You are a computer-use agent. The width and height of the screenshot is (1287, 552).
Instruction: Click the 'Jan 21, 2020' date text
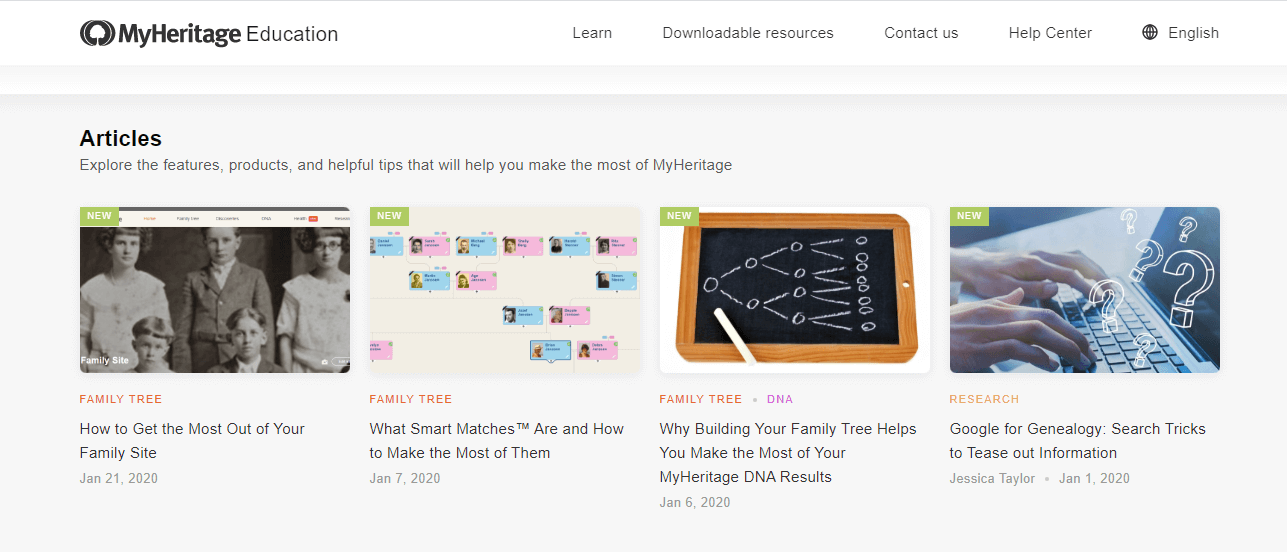(x=119, y=478)
